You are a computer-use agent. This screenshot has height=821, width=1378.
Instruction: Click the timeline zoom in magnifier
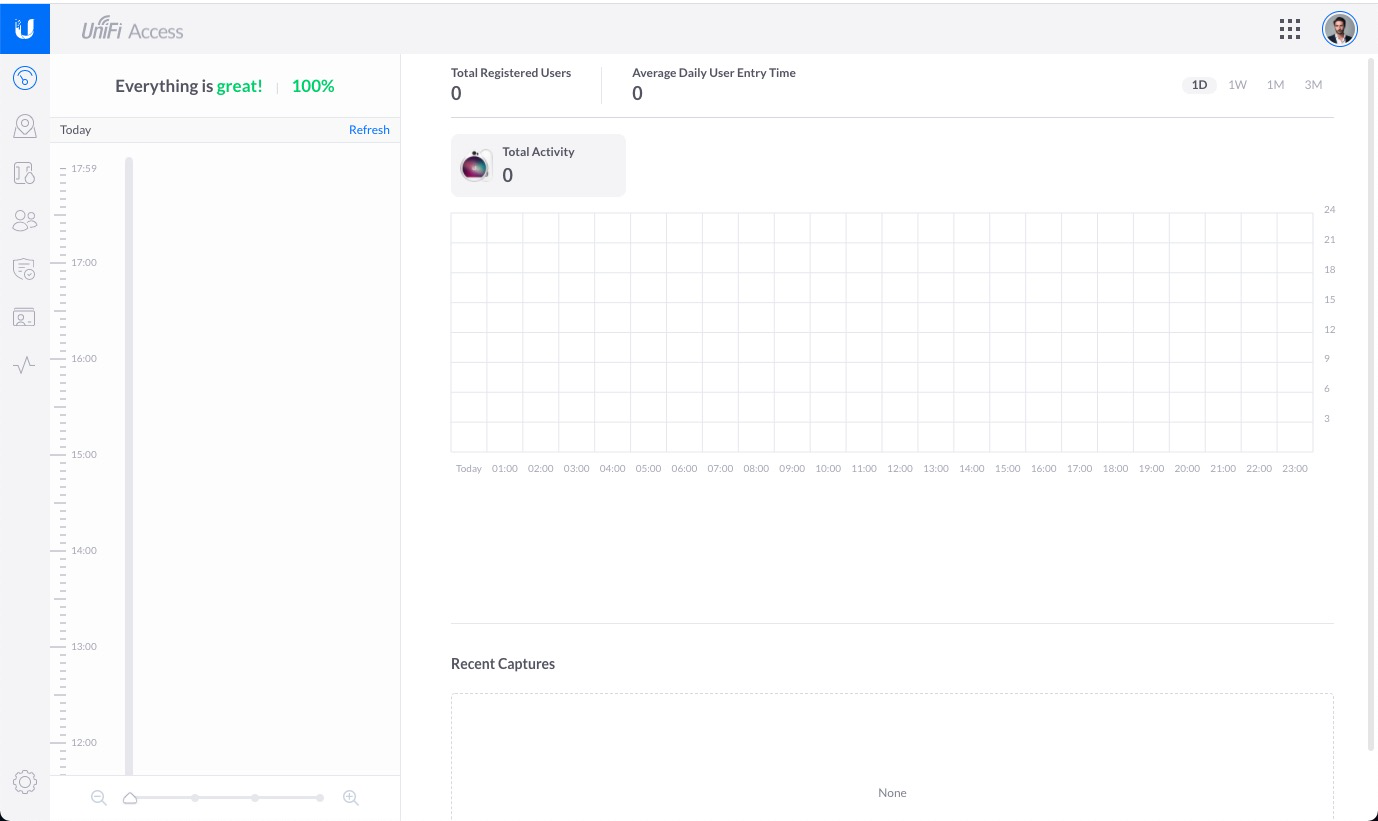350,797
